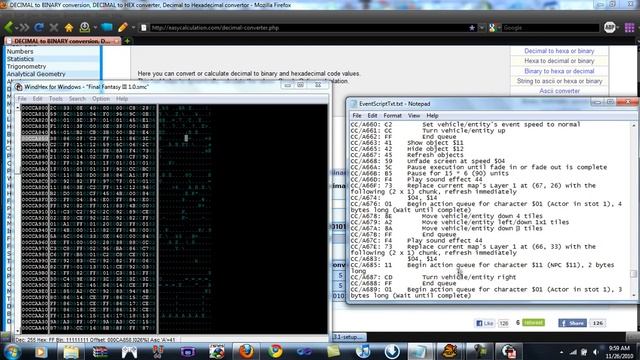Open the iTunes music note taskbar icon

pyautogui.click(x=363, y=351)
